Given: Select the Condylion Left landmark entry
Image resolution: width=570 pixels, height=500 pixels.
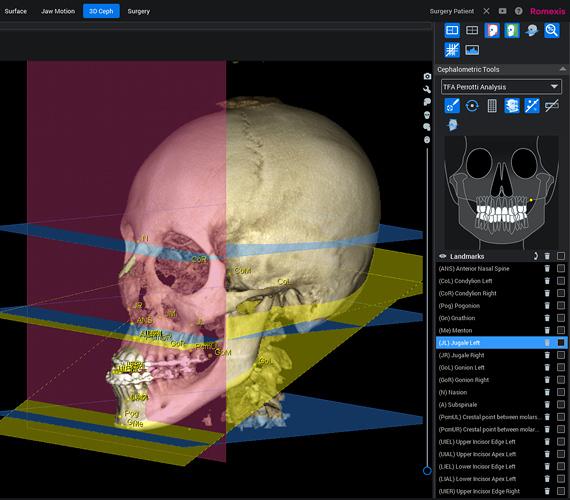Looking at the screenshot, I should [465, 281].
